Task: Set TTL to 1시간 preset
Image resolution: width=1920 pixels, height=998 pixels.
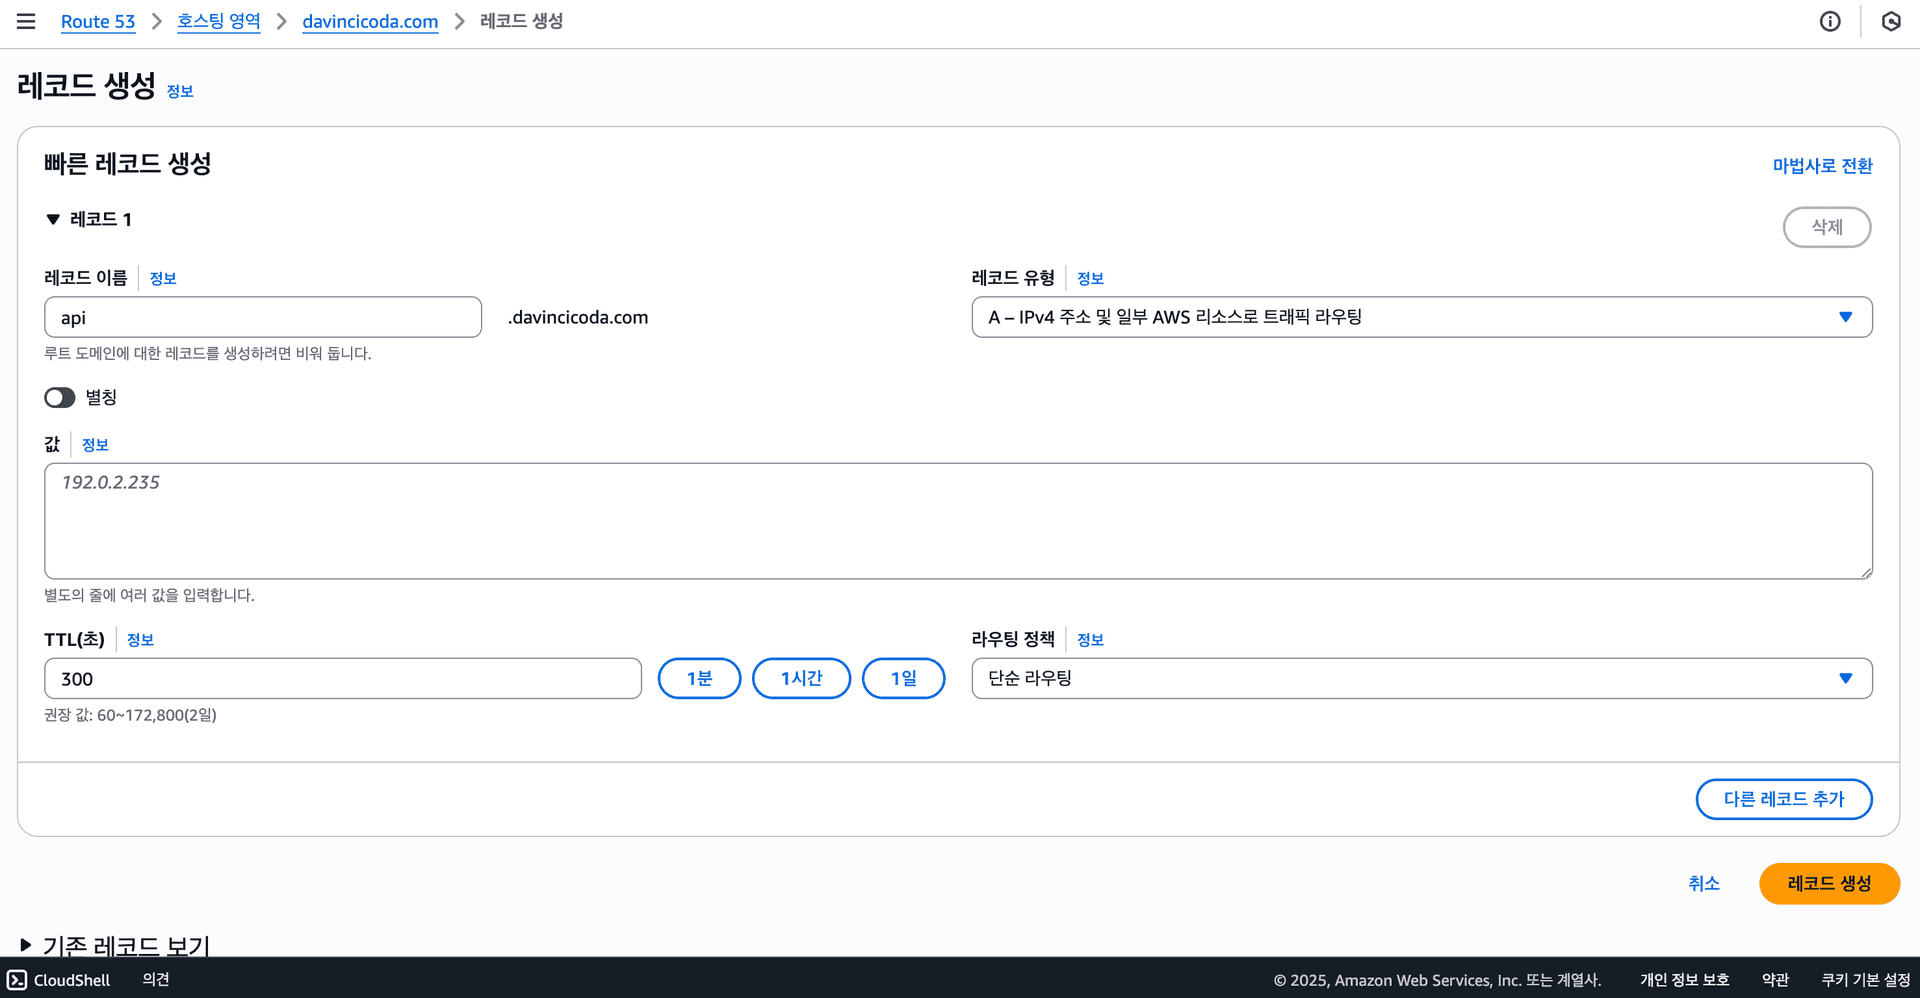Action: 801,678
